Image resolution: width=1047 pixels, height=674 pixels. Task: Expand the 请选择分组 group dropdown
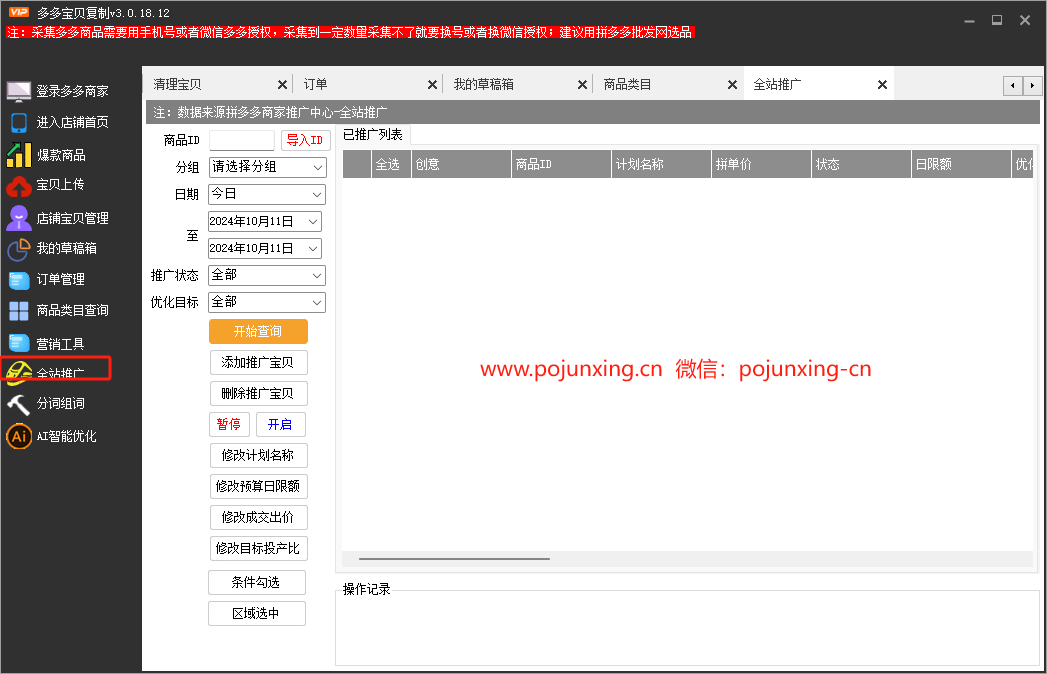coord(268,167)
